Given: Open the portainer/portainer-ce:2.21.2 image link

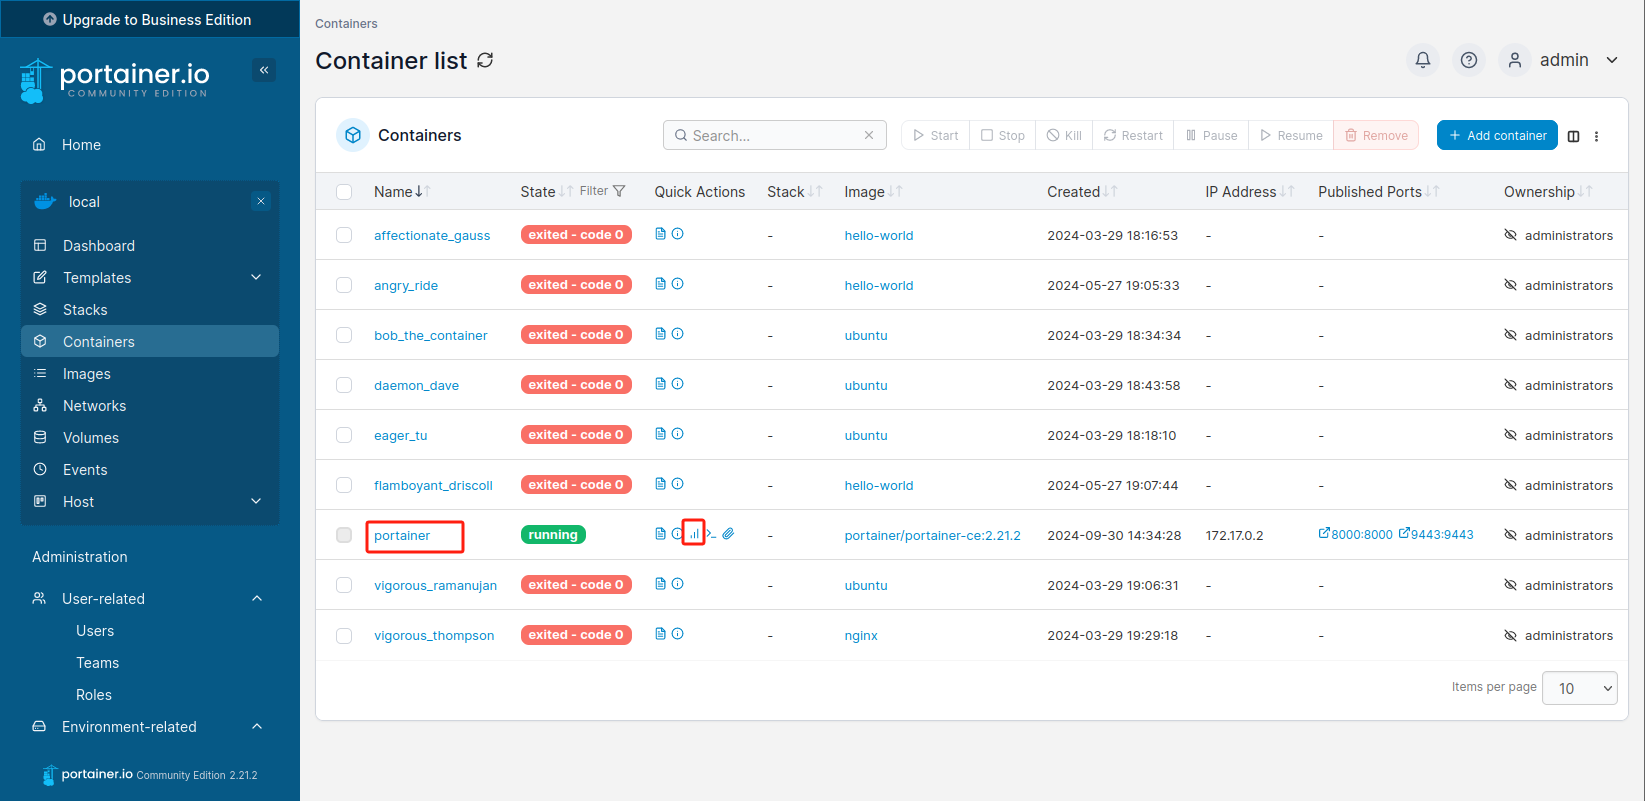Looking at the screenshot, I should pos(932,535).
